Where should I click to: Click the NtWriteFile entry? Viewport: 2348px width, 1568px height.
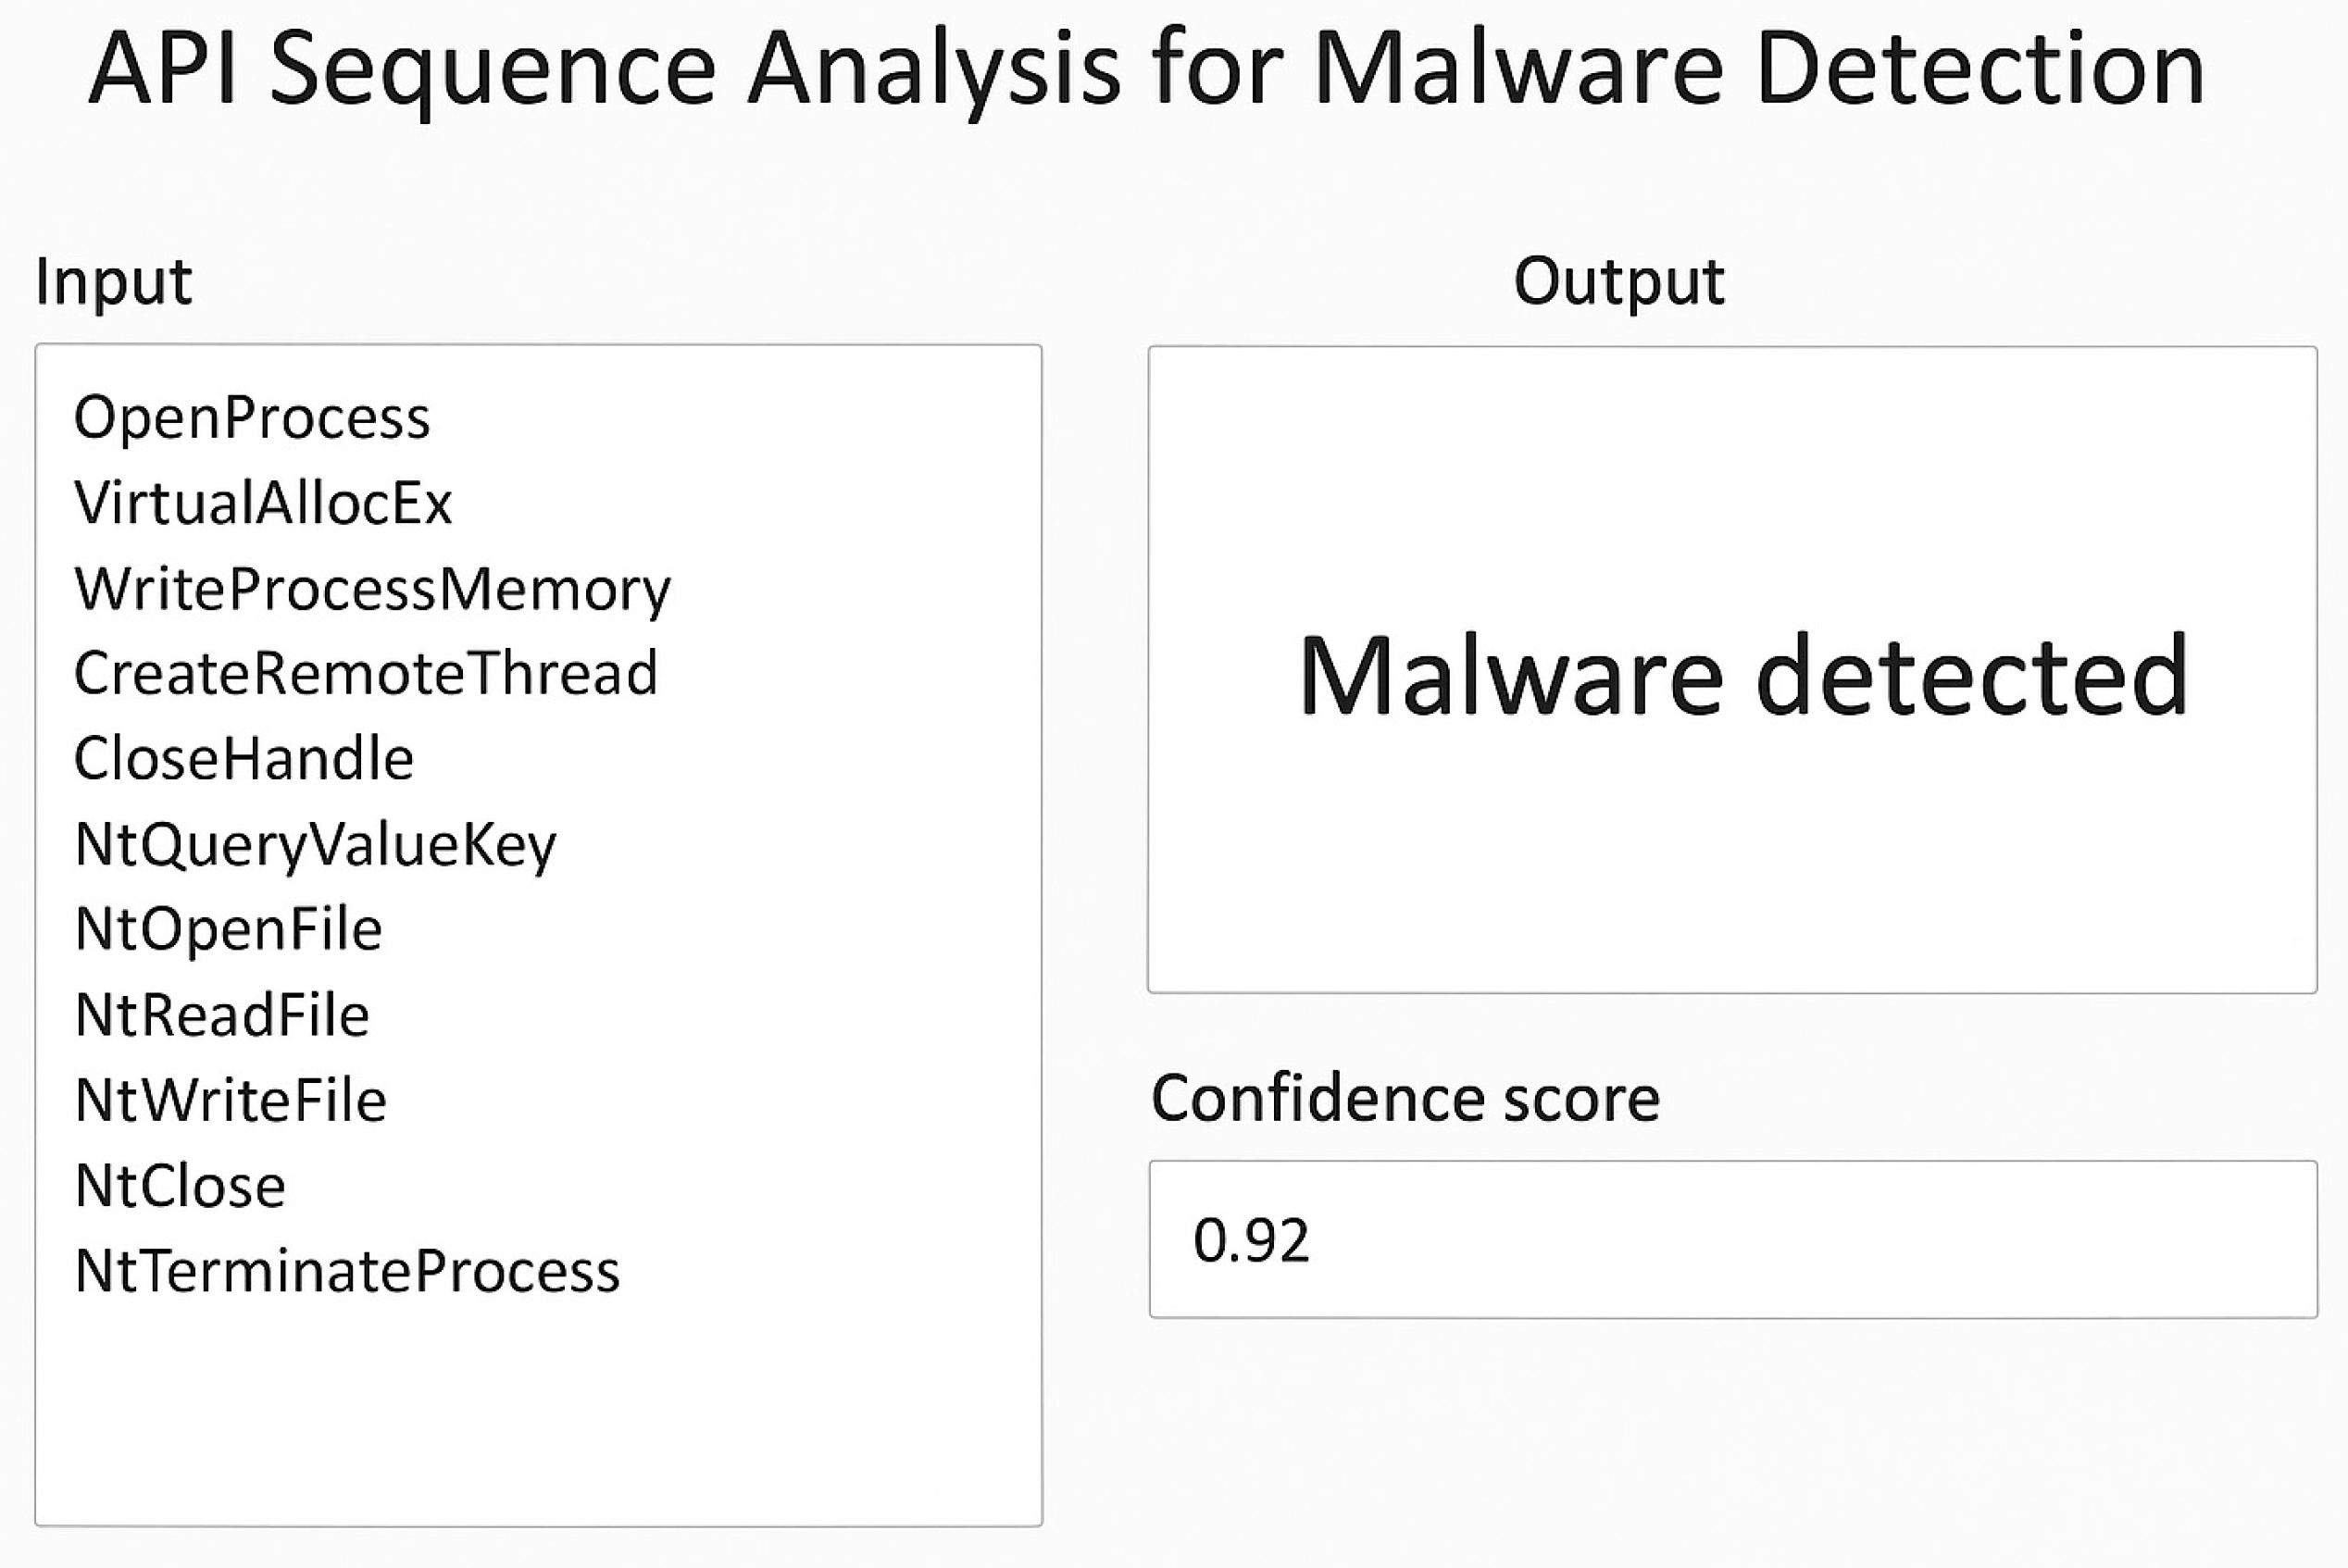[231, 1101]
